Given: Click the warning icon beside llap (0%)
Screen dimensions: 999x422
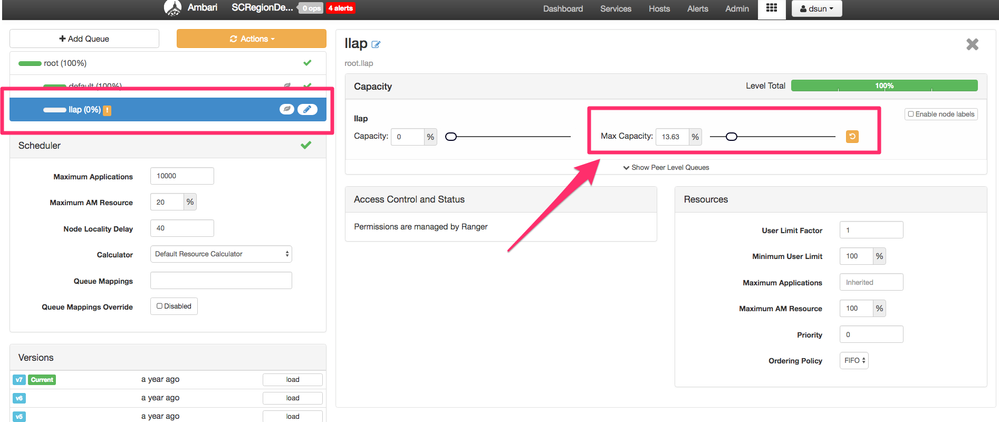Looking at the screenshot, I should click(x=107, y=110).
